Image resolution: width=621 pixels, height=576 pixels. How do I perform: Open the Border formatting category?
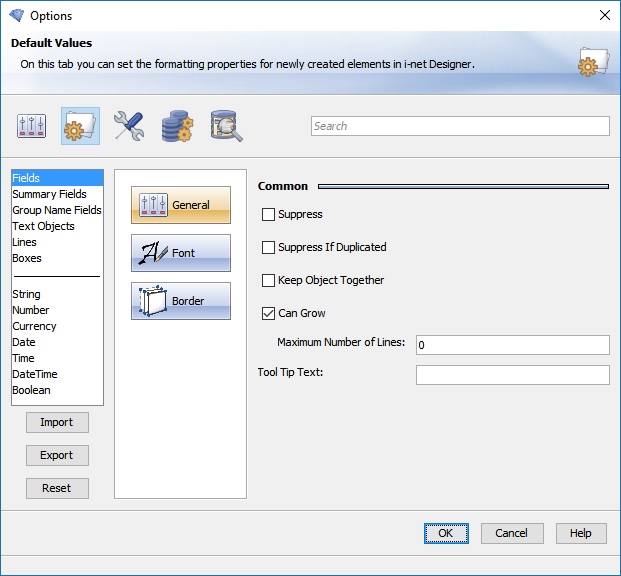point(181,301)
